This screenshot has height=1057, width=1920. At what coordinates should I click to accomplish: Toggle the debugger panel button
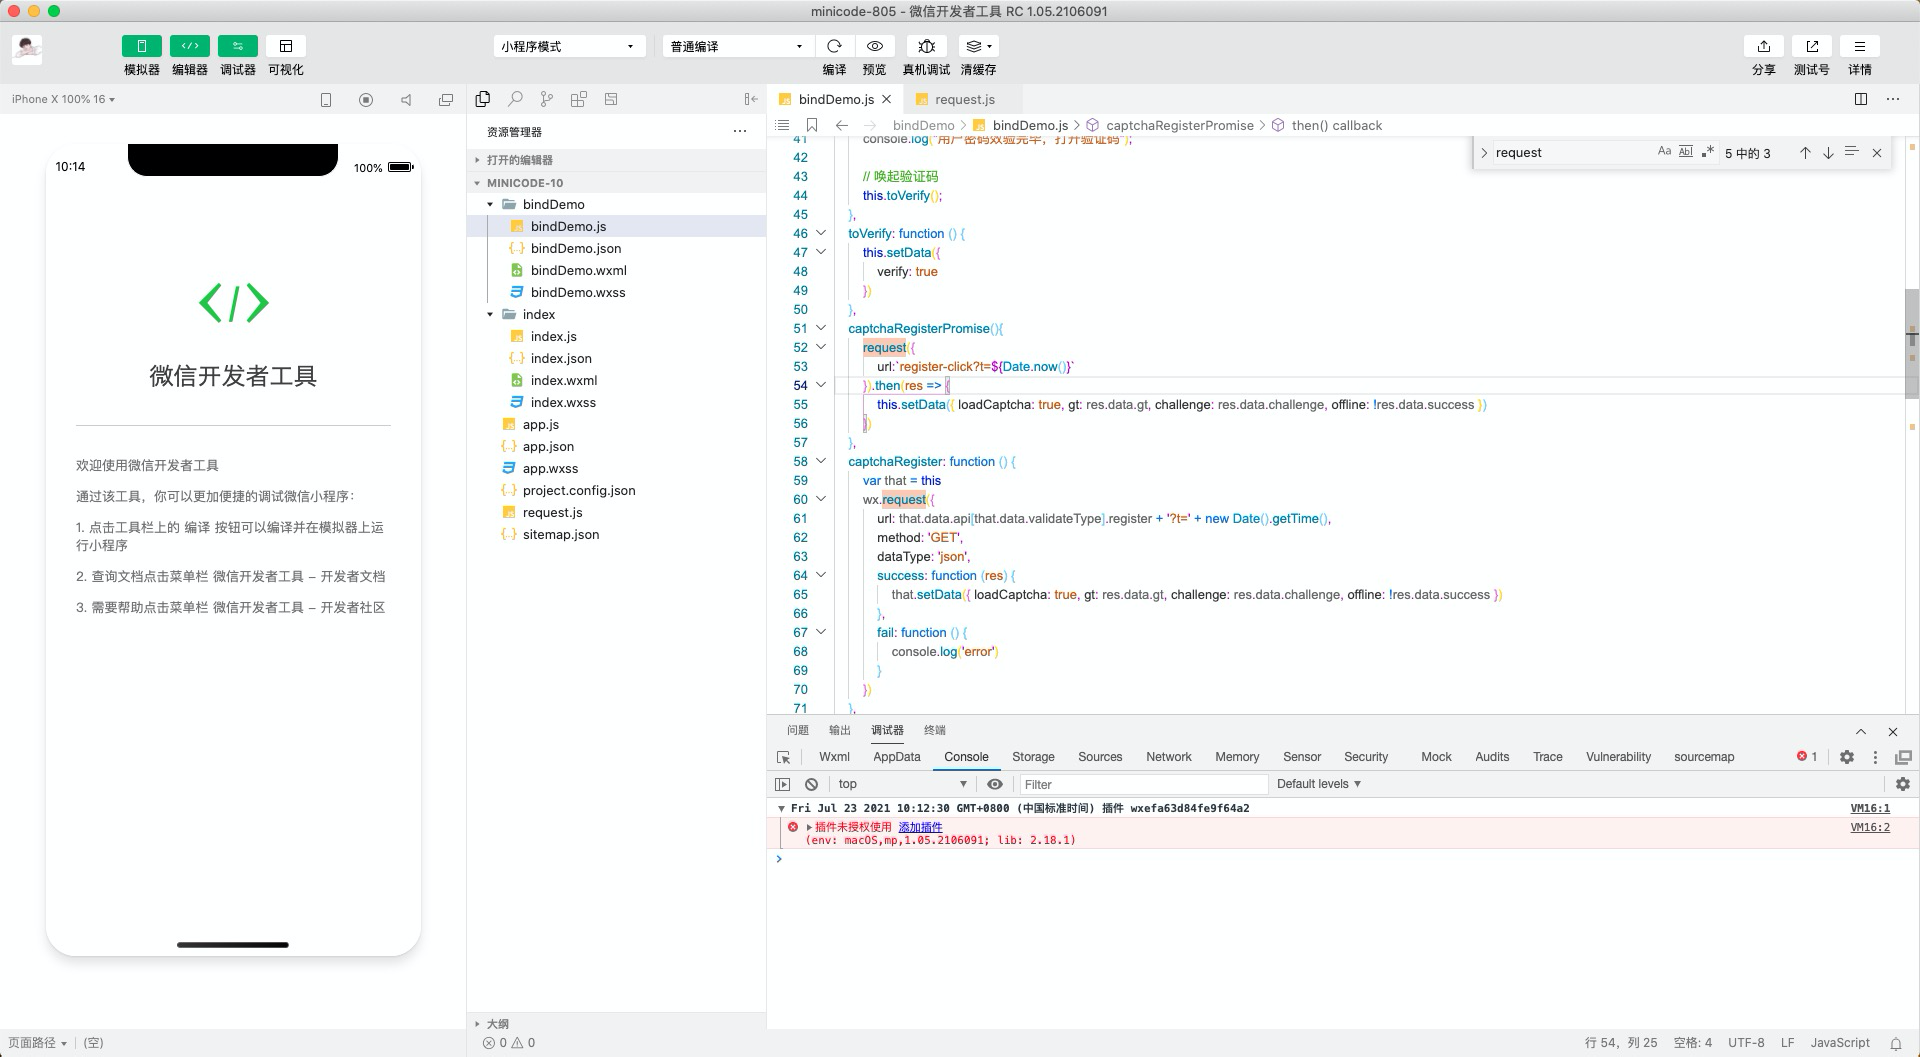pos(237,46)
